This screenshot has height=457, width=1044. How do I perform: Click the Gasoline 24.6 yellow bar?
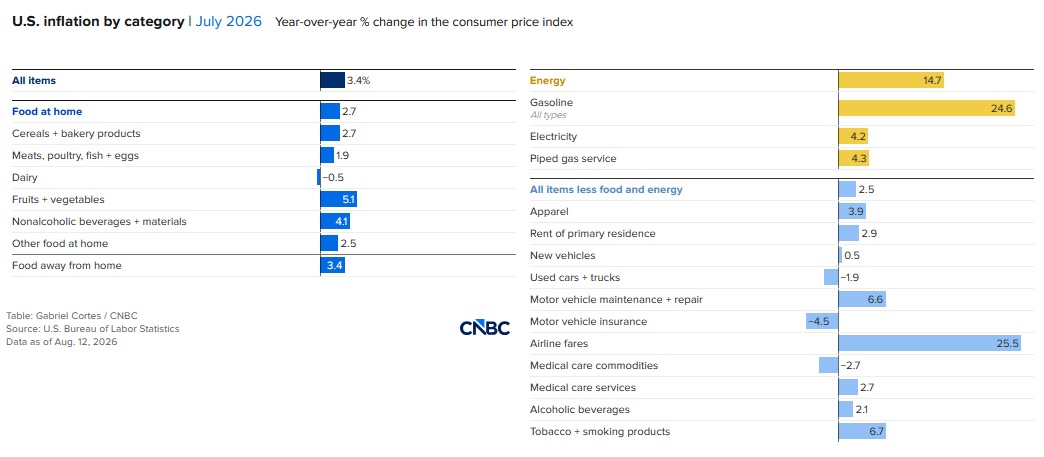tap(927, 108)
